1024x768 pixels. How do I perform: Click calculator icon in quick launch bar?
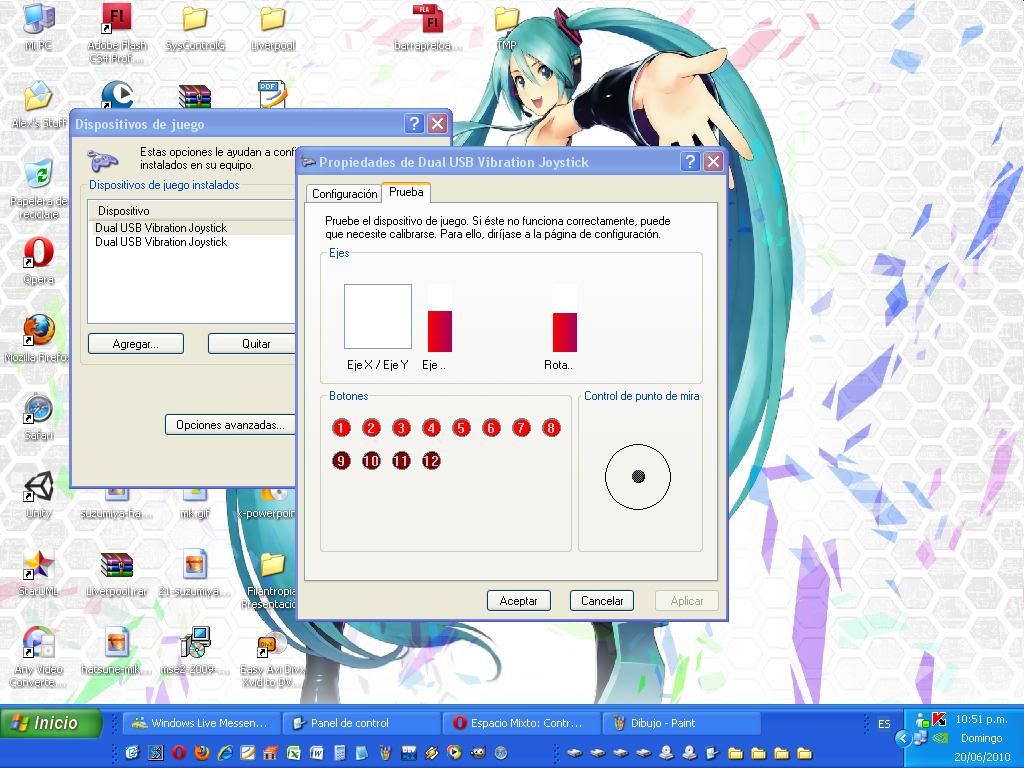(340, 753)
